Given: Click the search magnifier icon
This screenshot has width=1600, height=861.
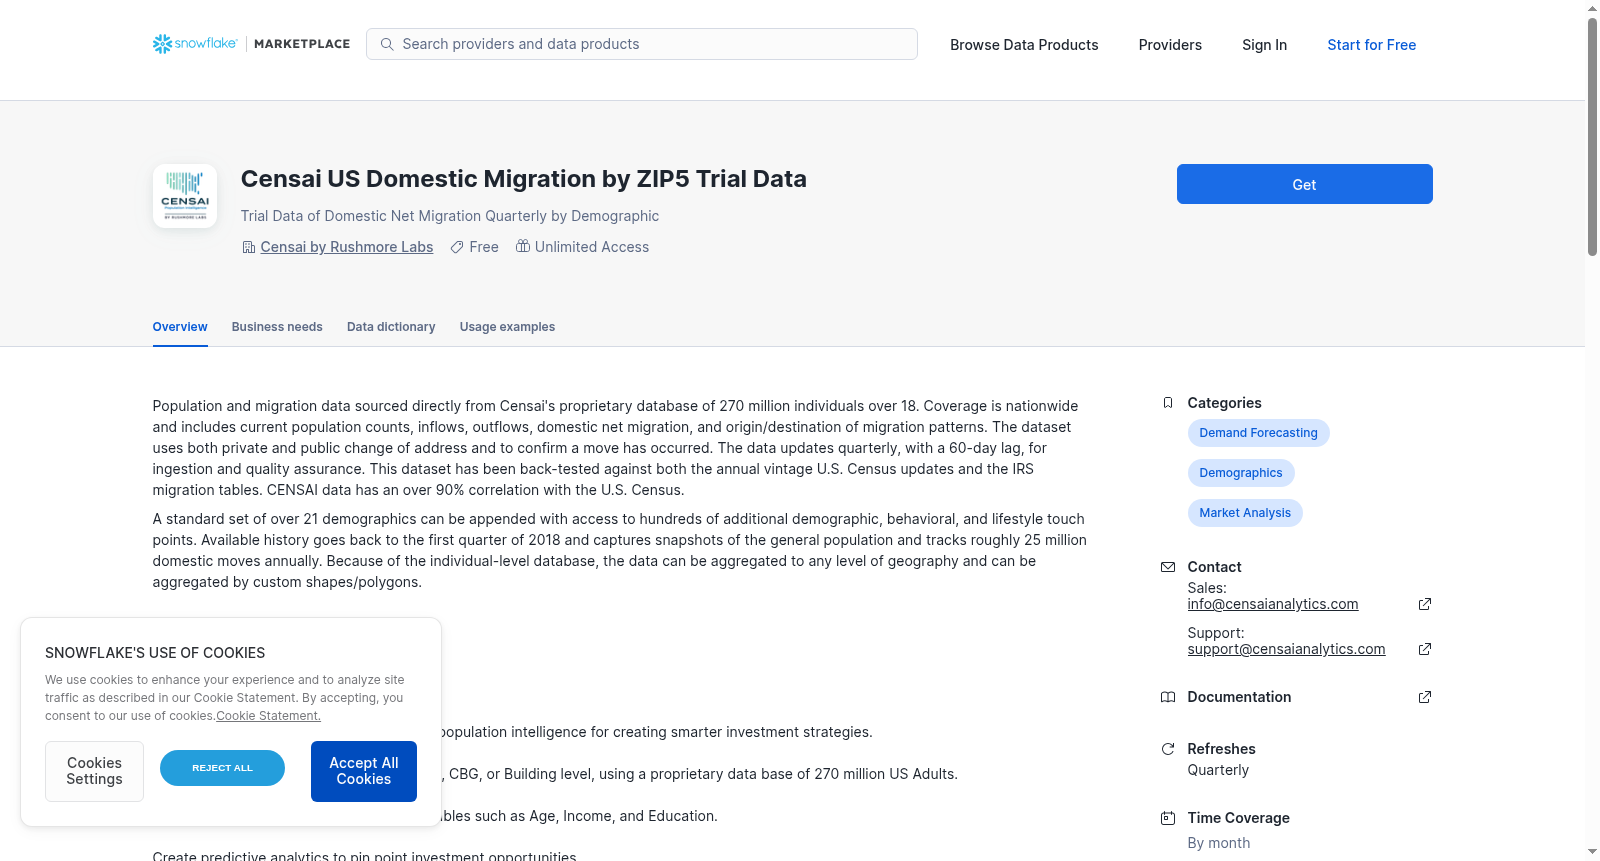Looking at the screenshot, I should pyautogui.click(x=387, y=44).
